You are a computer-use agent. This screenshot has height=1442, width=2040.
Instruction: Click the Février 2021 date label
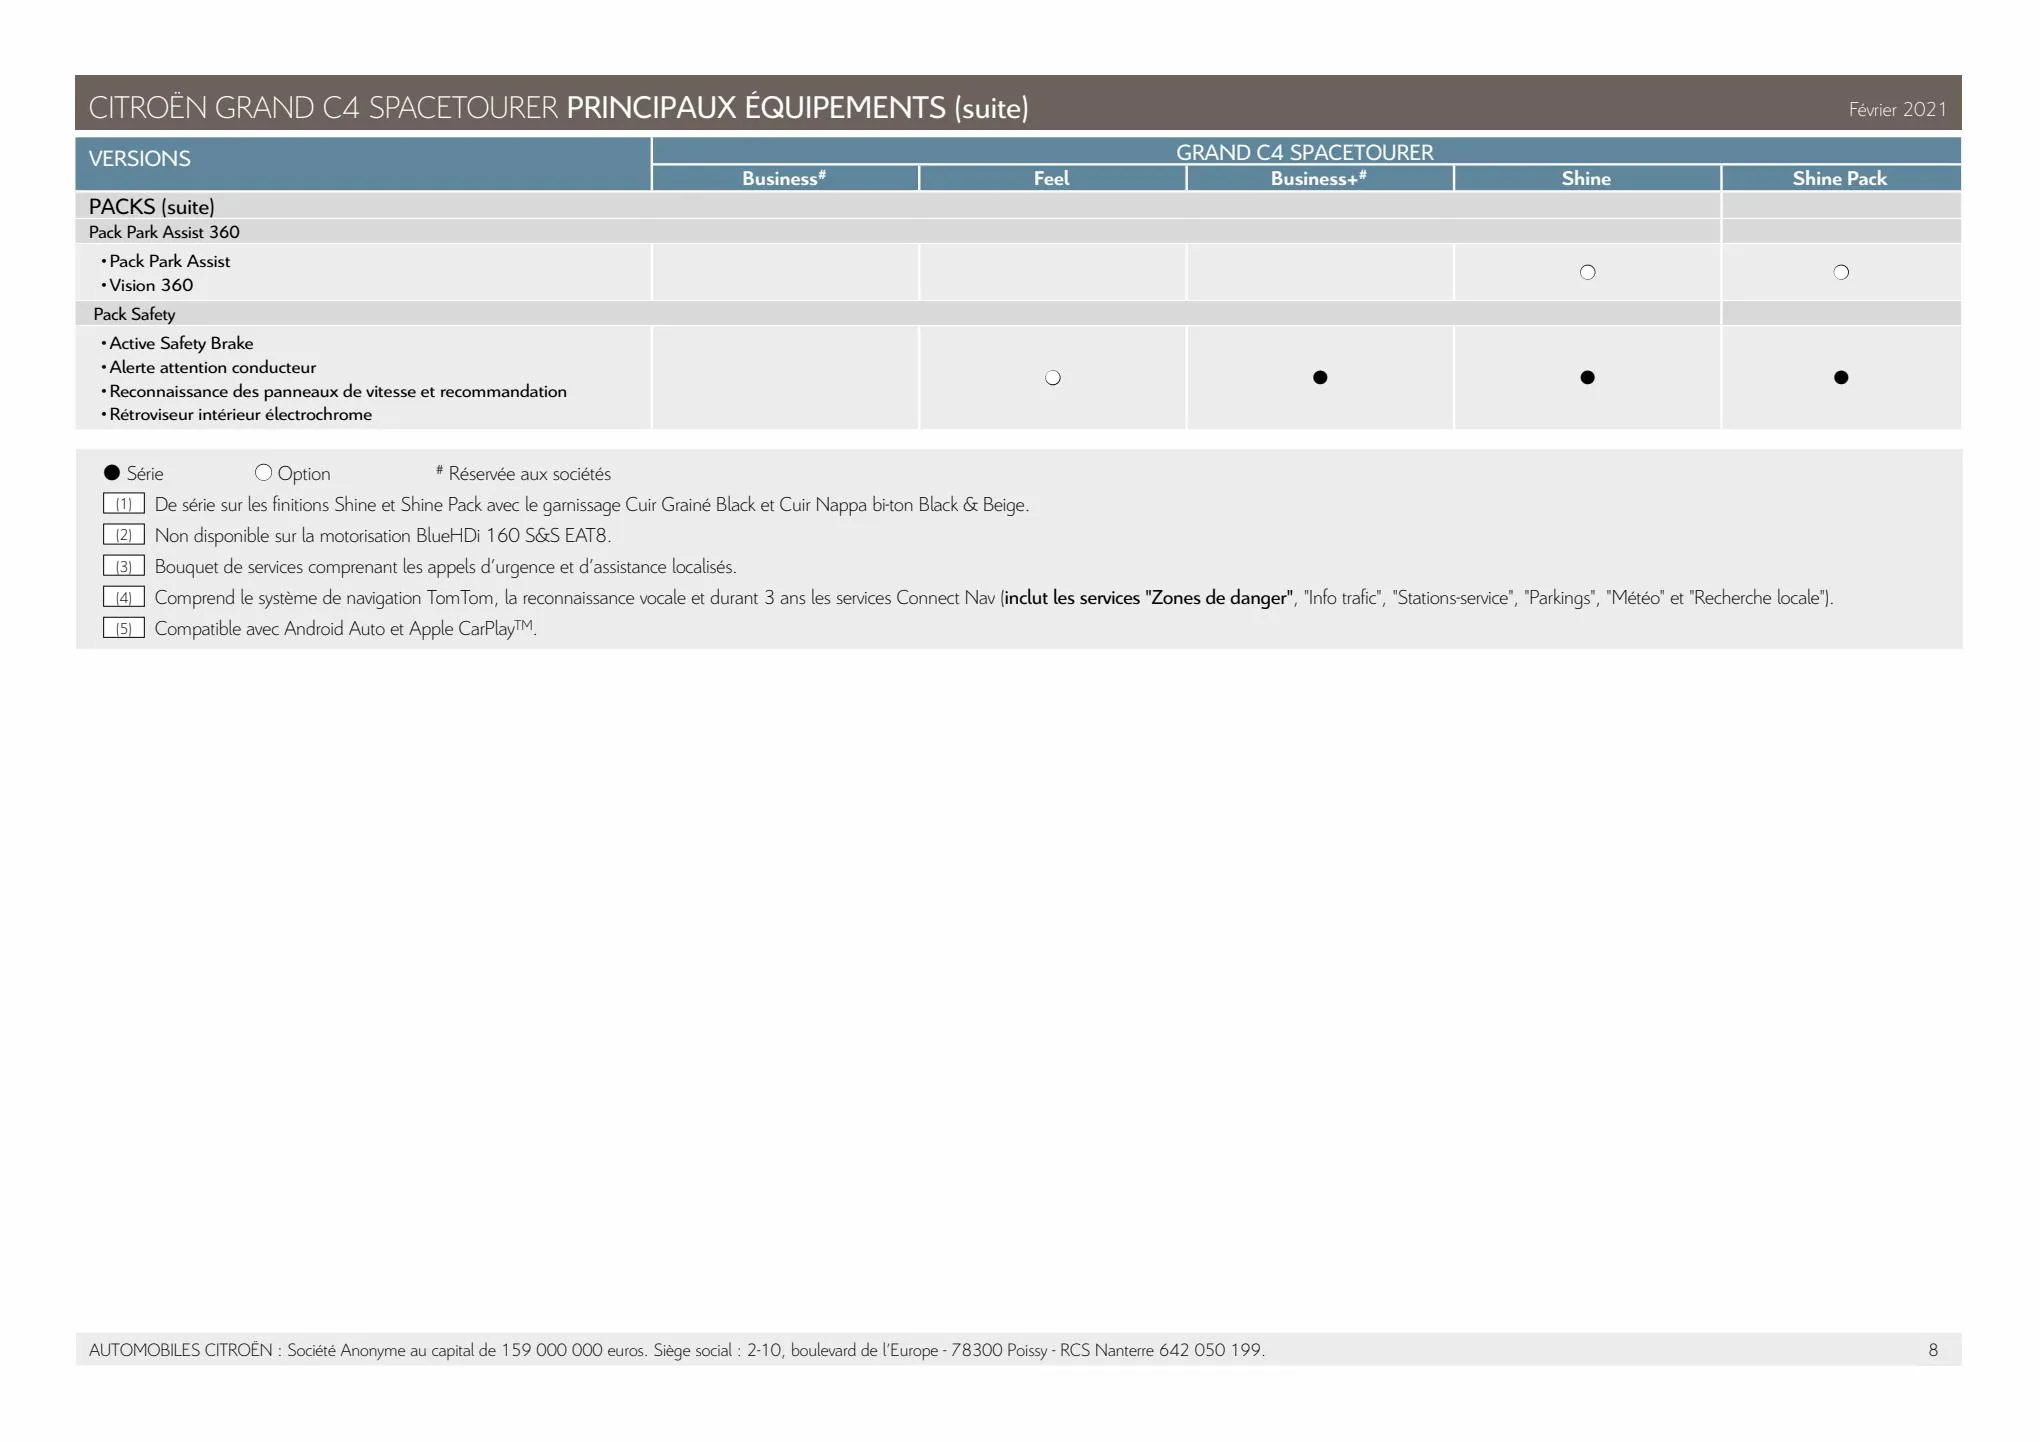click(x=1897, y=110)
